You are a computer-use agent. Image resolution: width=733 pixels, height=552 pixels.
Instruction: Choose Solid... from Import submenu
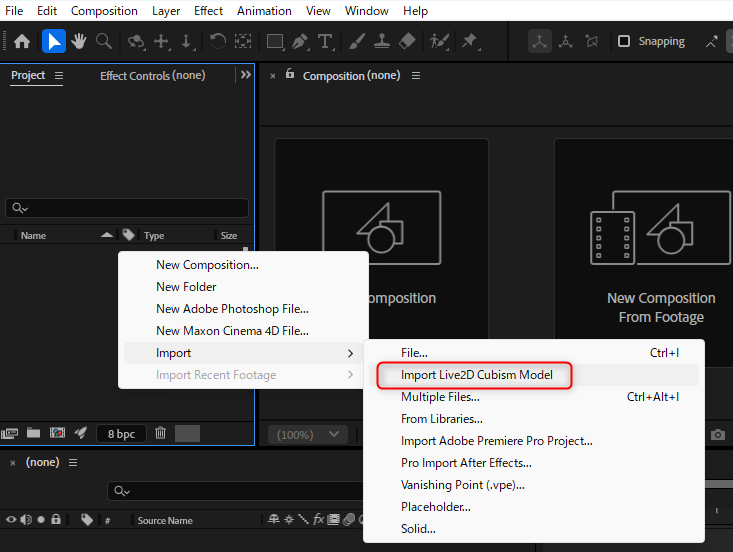(x=533, y=529)
